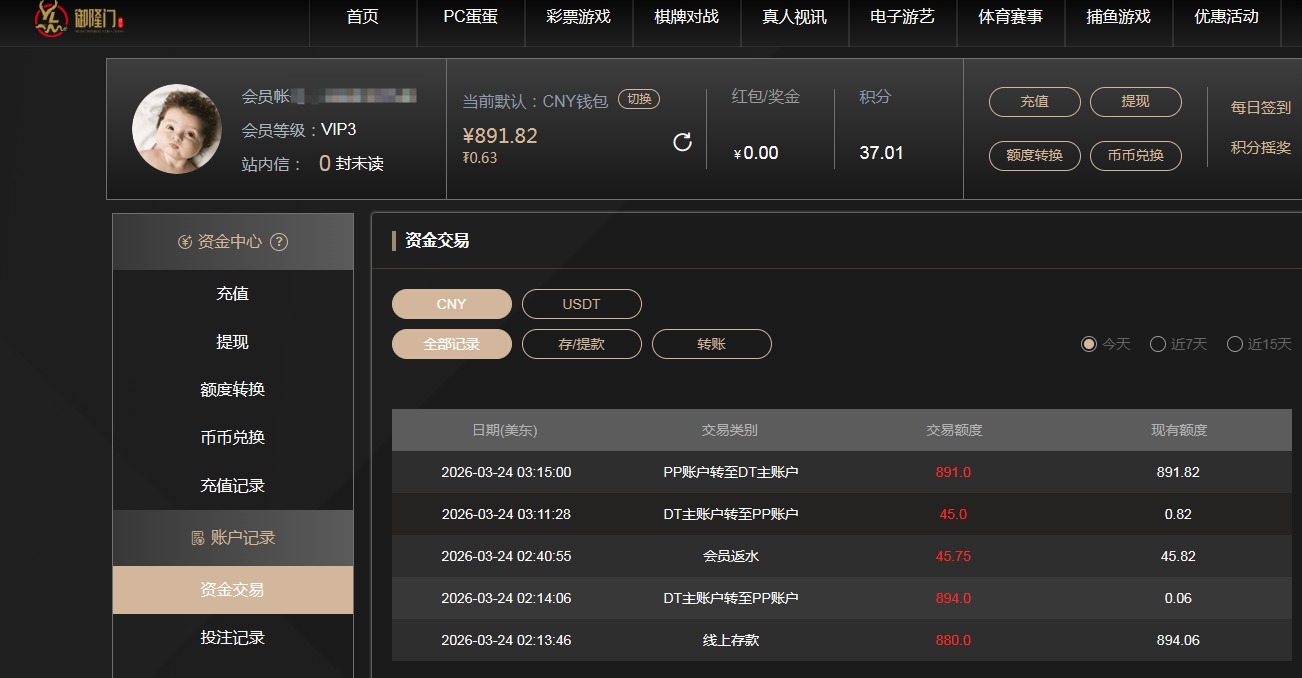
Task: Select the 今天 date filter radio
Action: (1089, 343)
